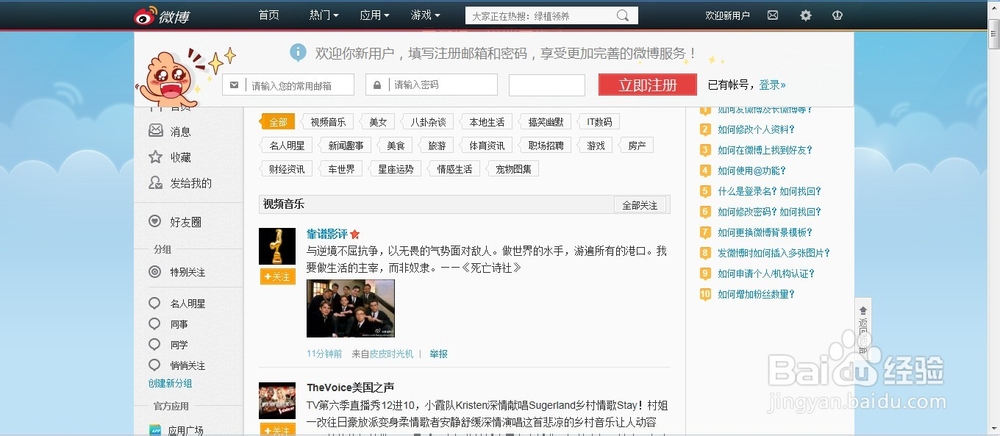Click the info icon in welcome banner

298,52
